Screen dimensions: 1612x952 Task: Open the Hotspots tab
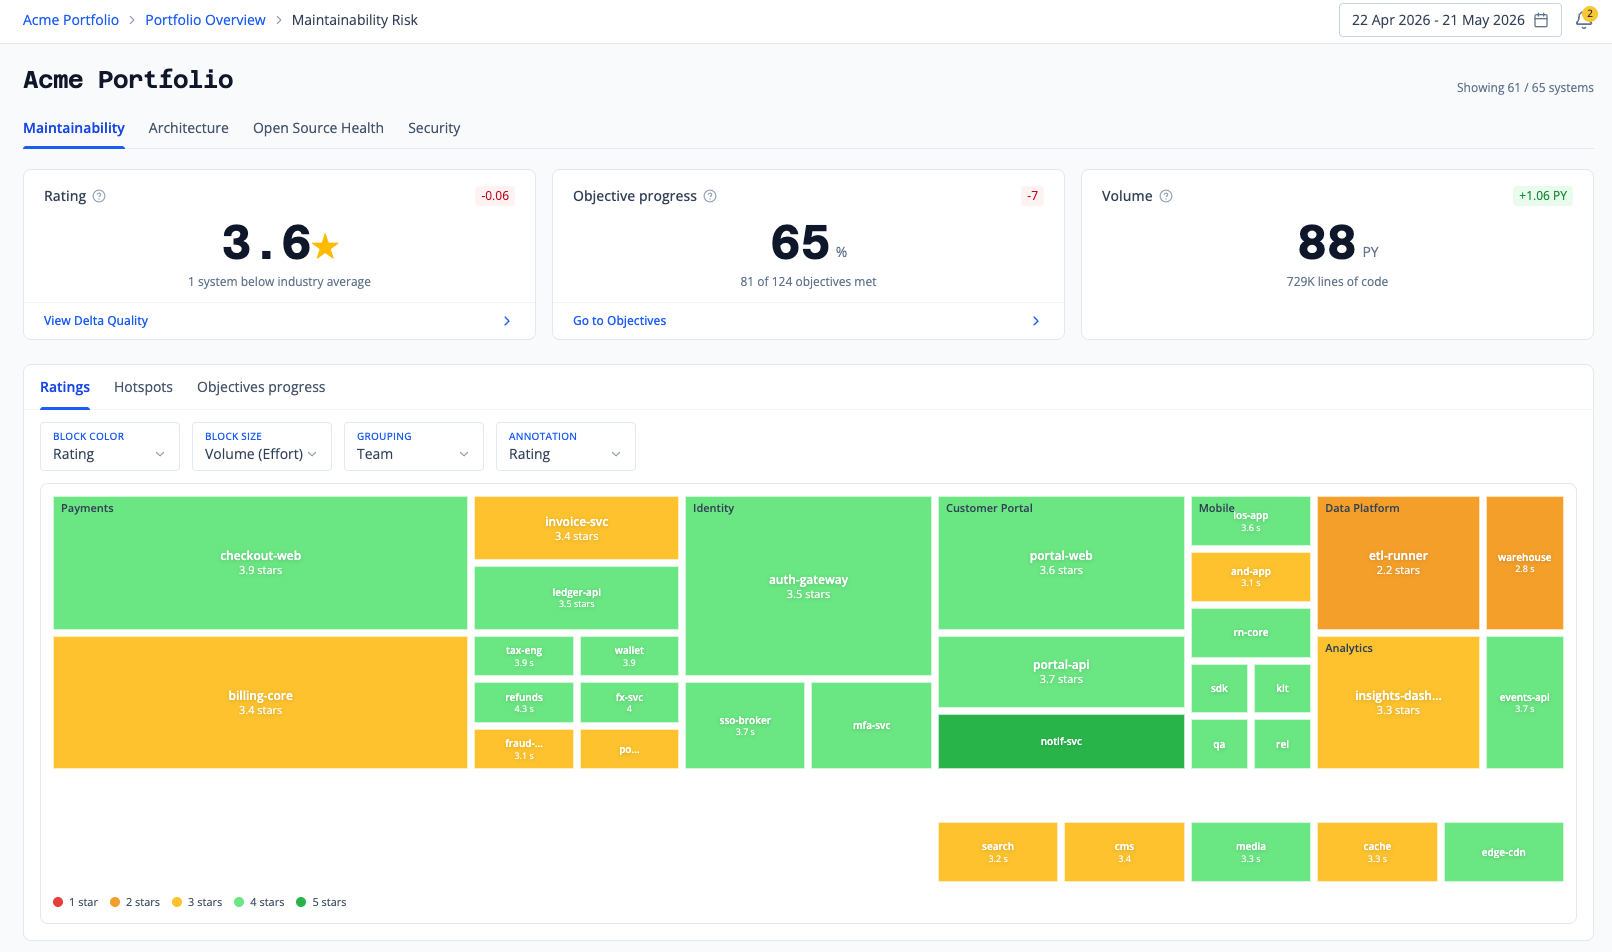coord(143,387)
